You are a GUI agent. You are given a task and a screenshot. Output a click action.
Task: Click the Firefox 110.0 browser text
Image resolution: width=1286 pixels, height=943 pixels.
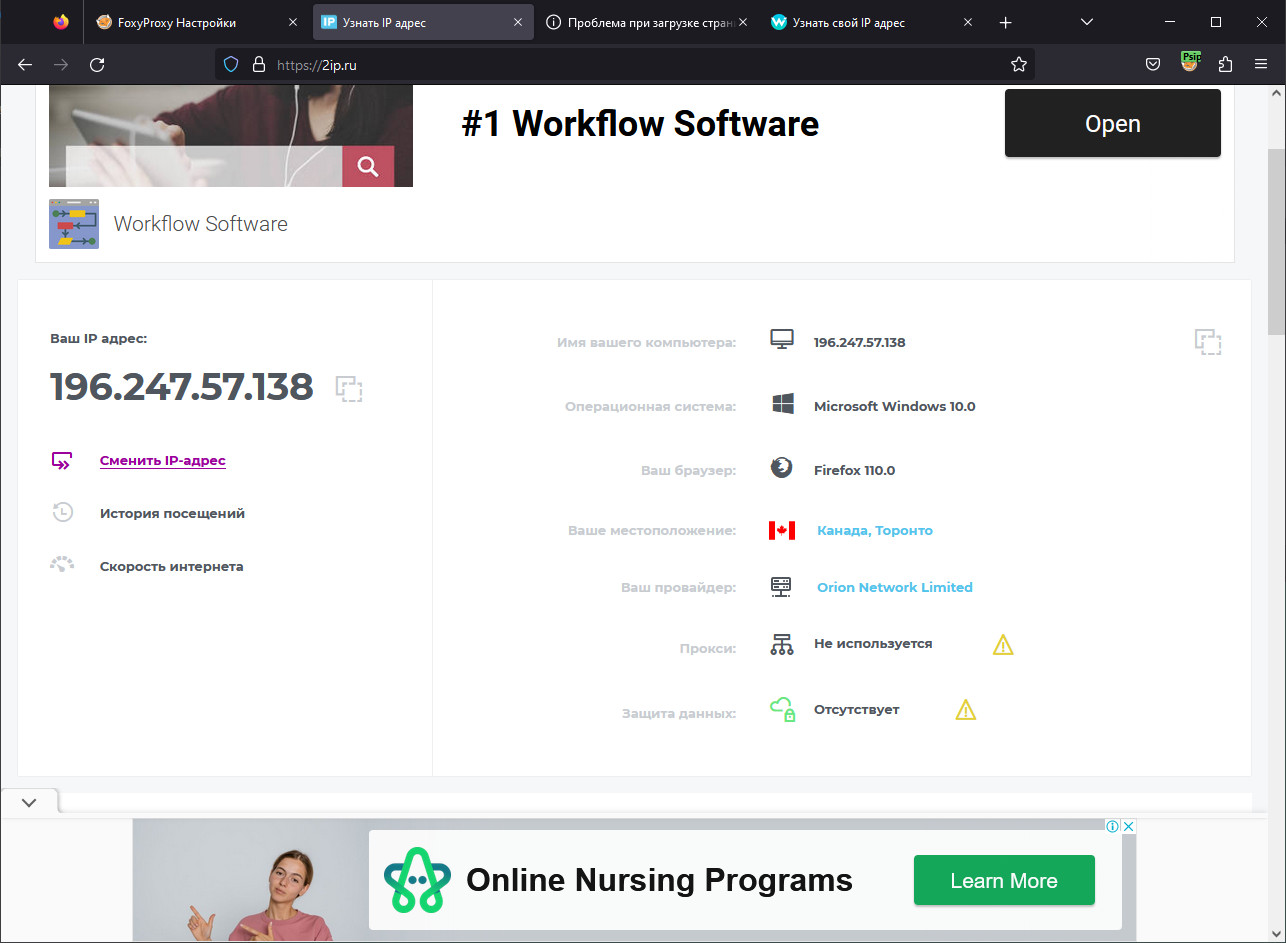(855, 470)
